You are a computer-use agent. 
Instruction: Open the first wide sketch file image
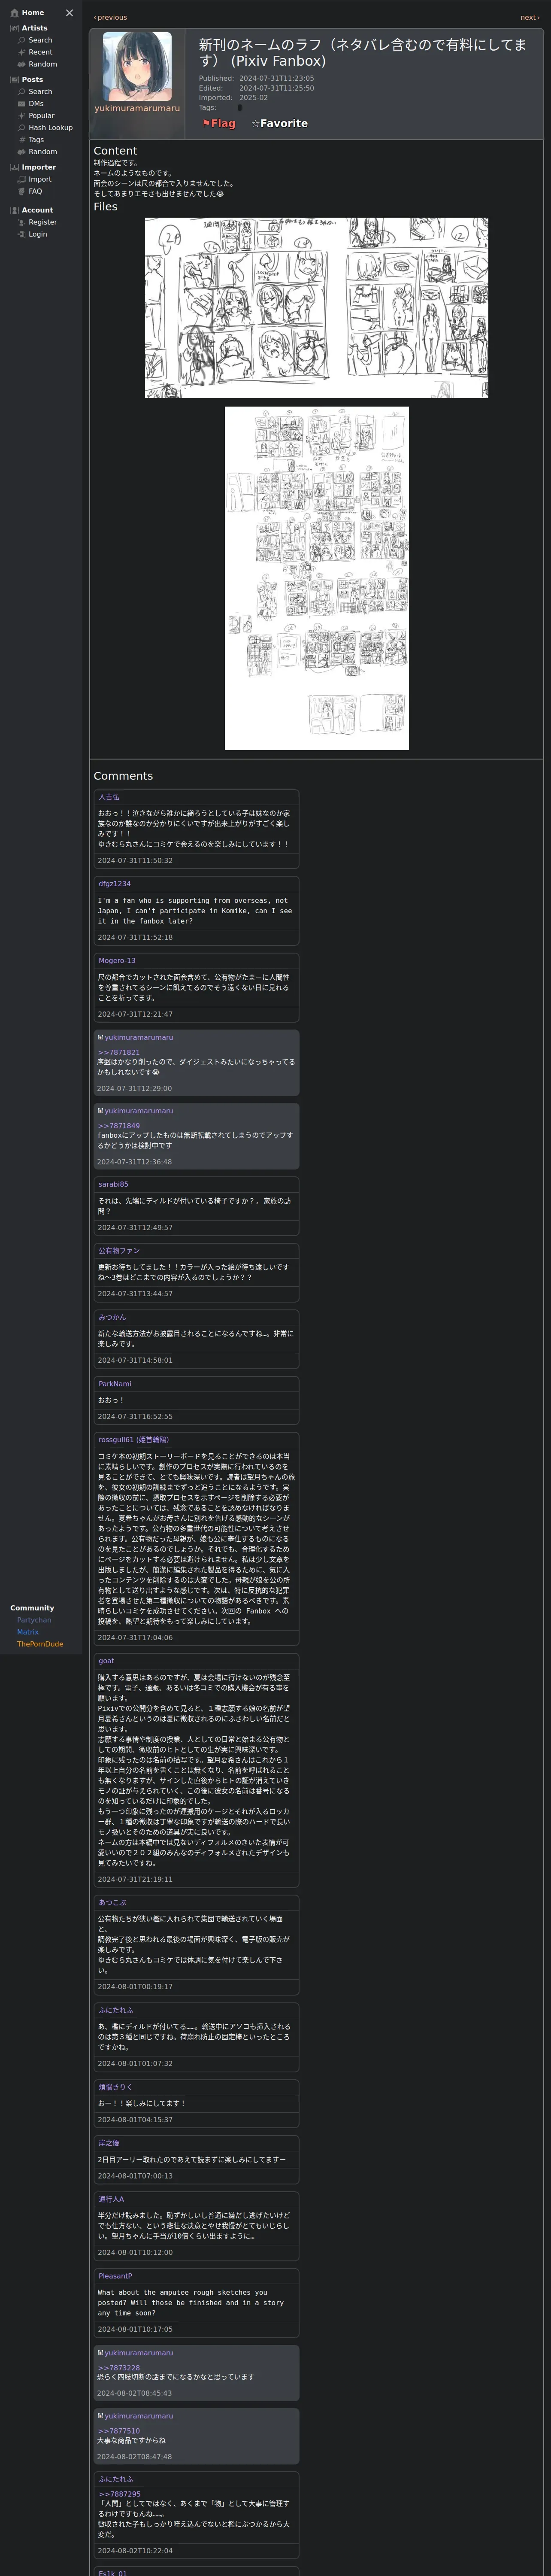[x=316, y=308]
